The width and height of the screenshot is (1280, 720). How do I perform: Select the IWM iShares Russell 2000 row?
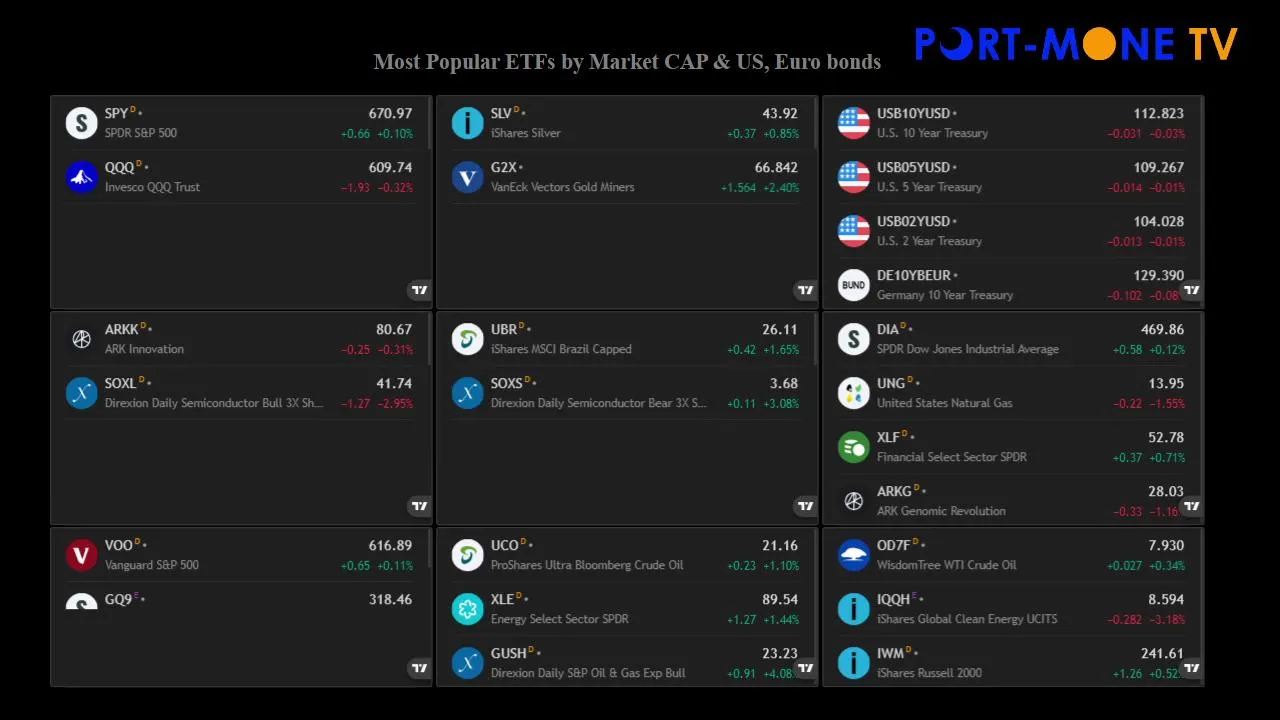[x=1010, y=663]
